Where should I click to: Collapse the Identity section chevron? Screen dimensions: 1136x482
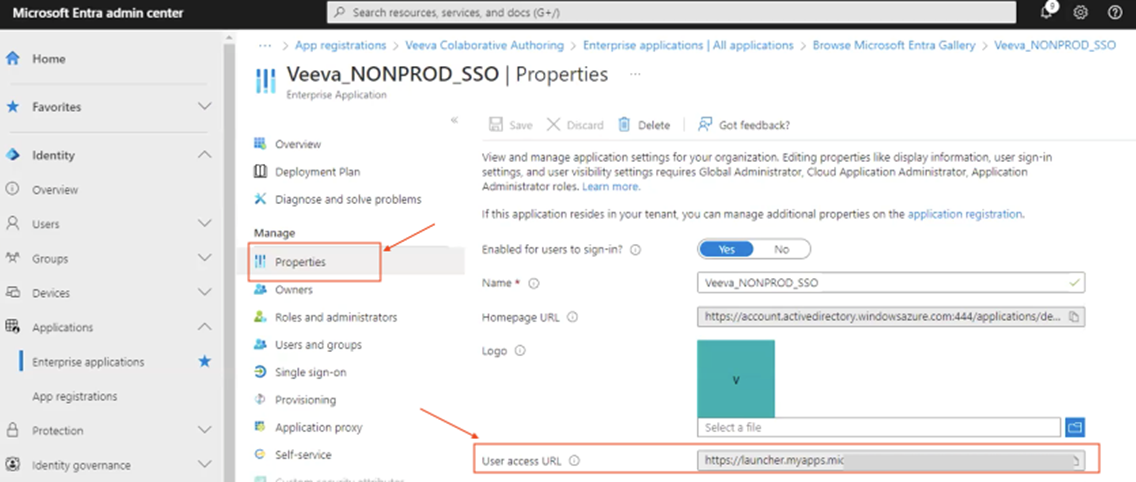(x=205, y=155)
